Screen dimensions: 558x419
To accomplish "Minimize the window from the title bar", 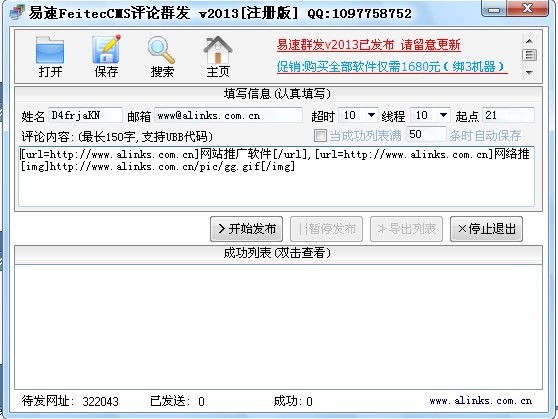I will coord(494,9).
